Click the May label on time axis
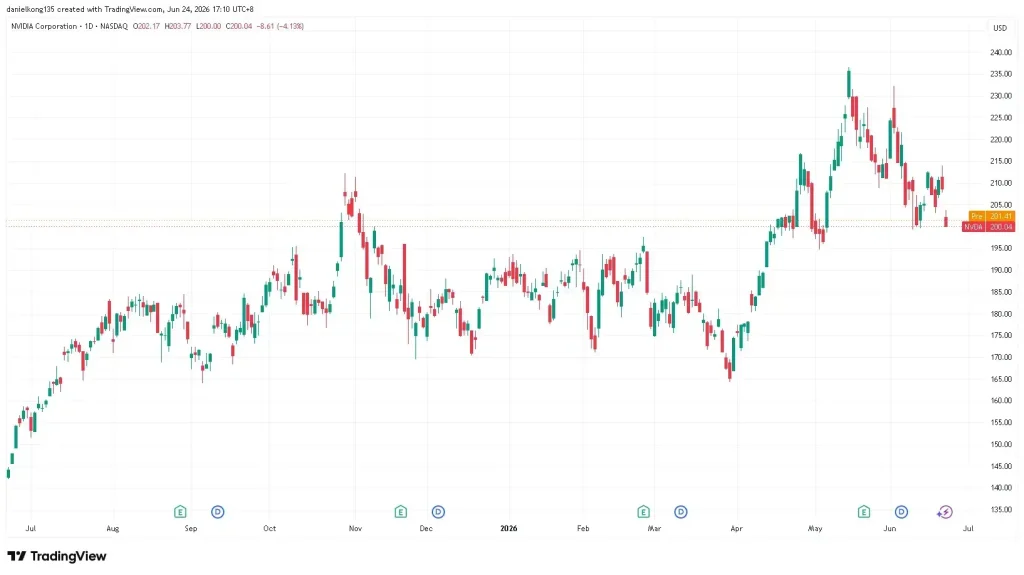1024x575 pixels. tap(815, 529)
